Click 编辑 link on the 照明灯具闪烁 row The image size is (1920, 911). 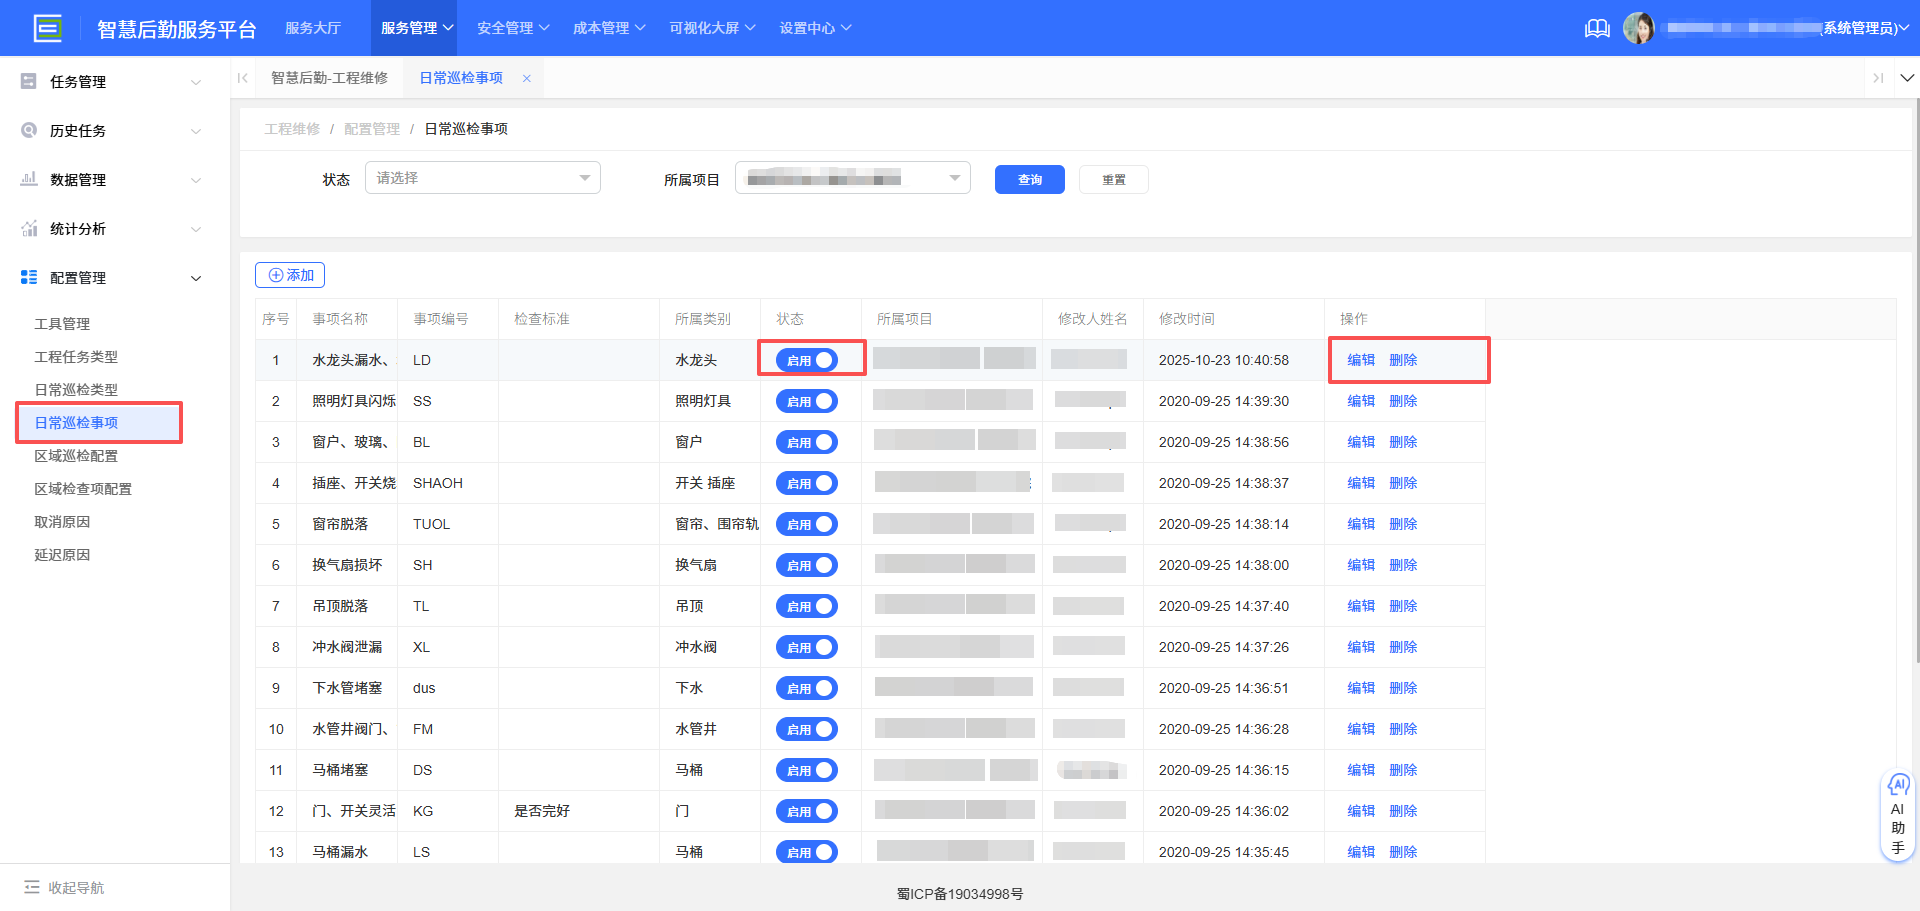click(x=1361, y=400)
